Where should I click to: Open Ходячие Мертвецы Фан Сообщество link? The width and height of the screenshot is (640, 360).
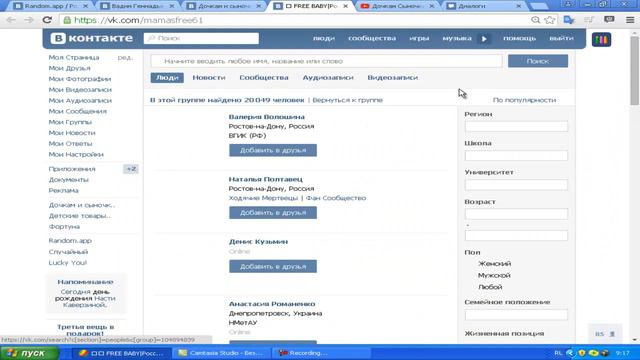coord(297,198)
